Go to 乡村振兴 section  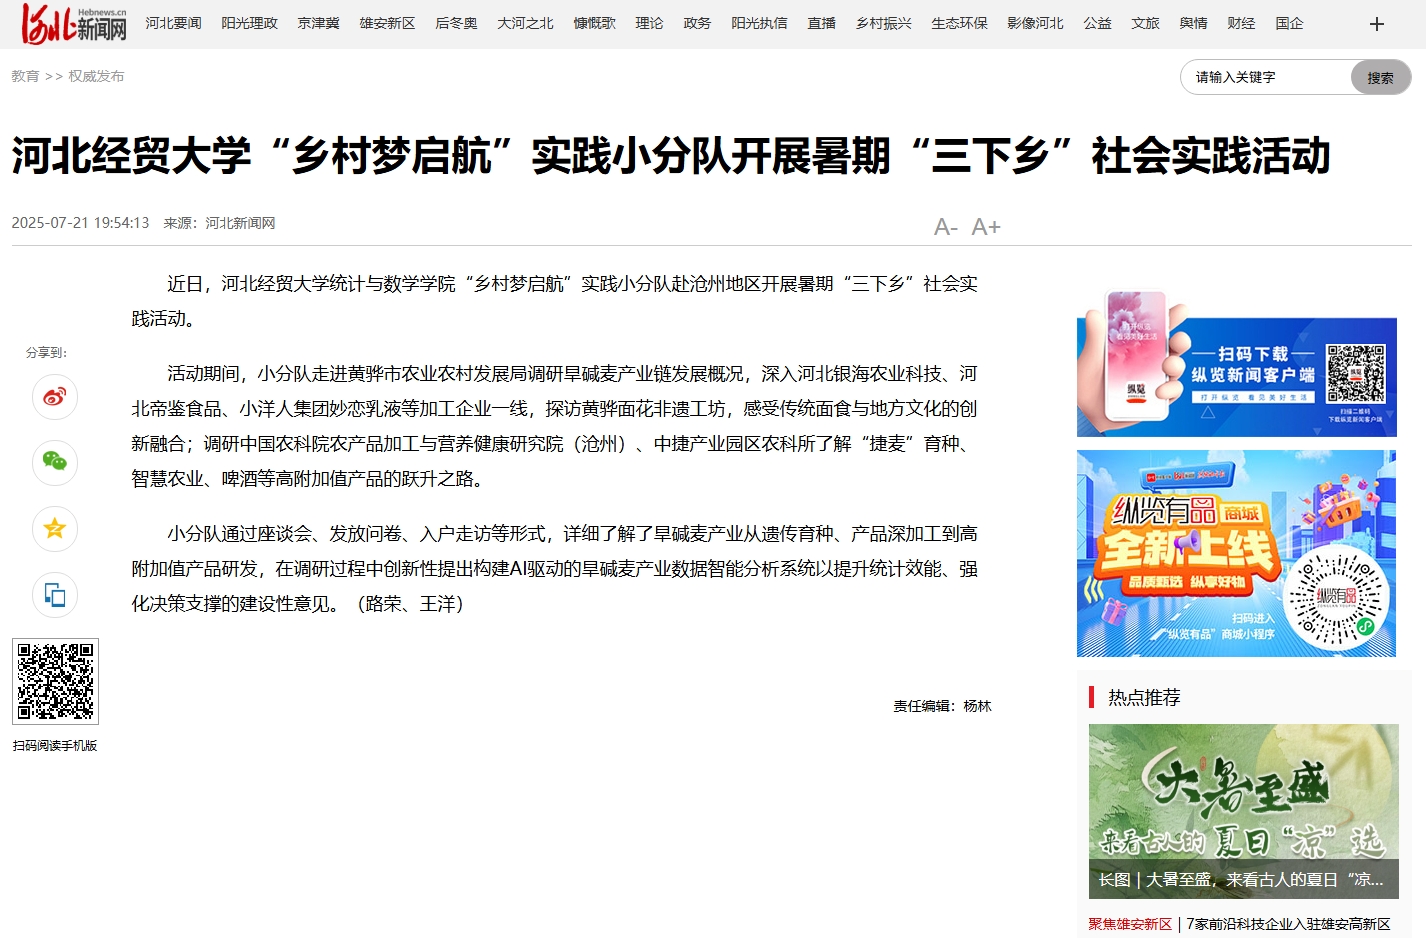[x=883, y=23]
